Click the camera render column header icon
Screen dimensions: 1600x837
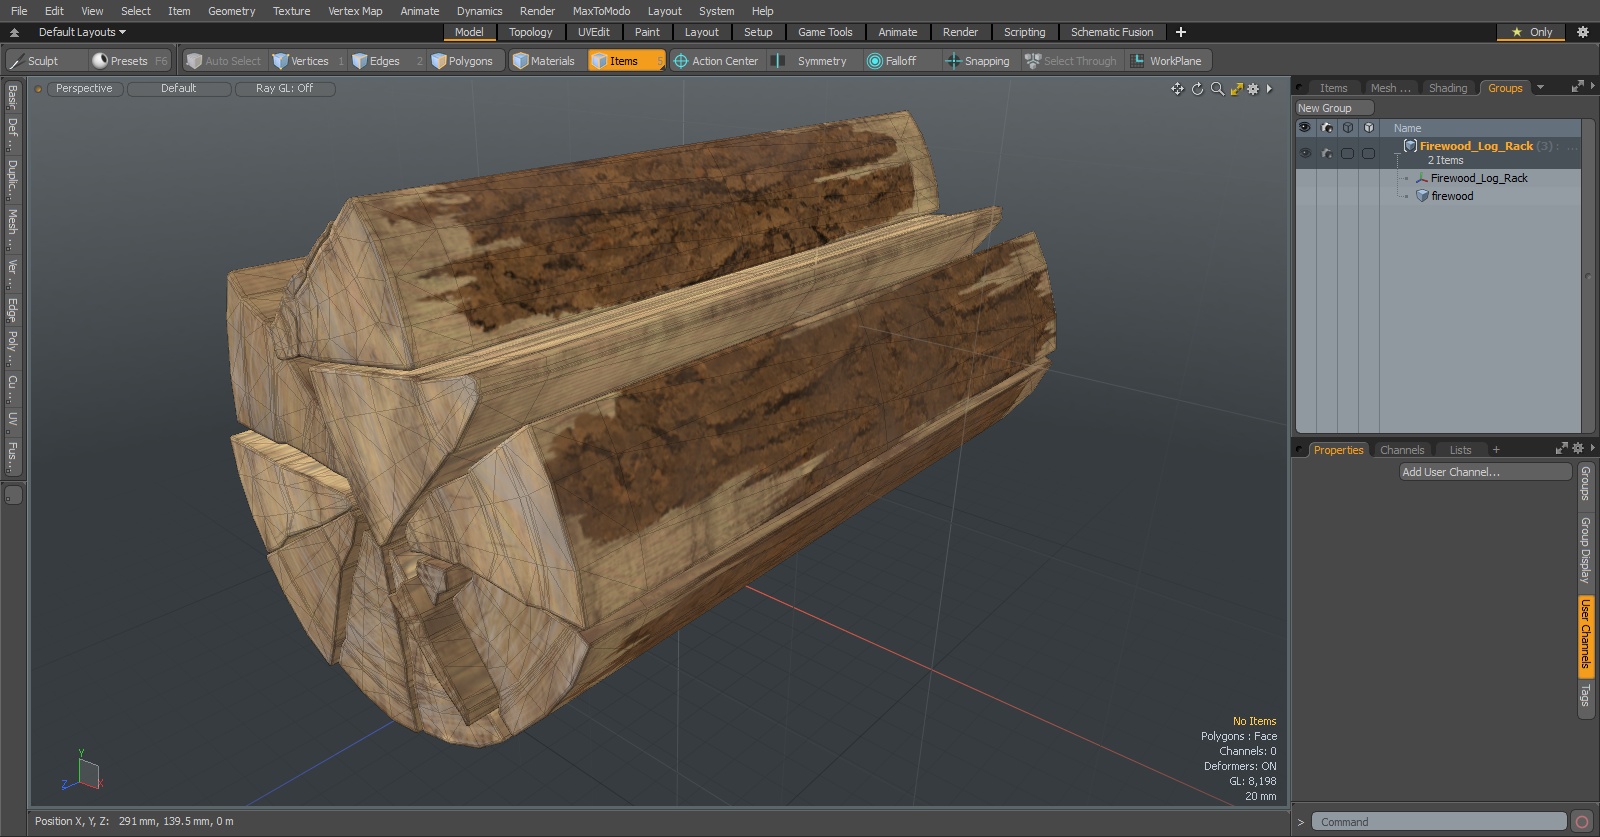(x=1327, y=128)
